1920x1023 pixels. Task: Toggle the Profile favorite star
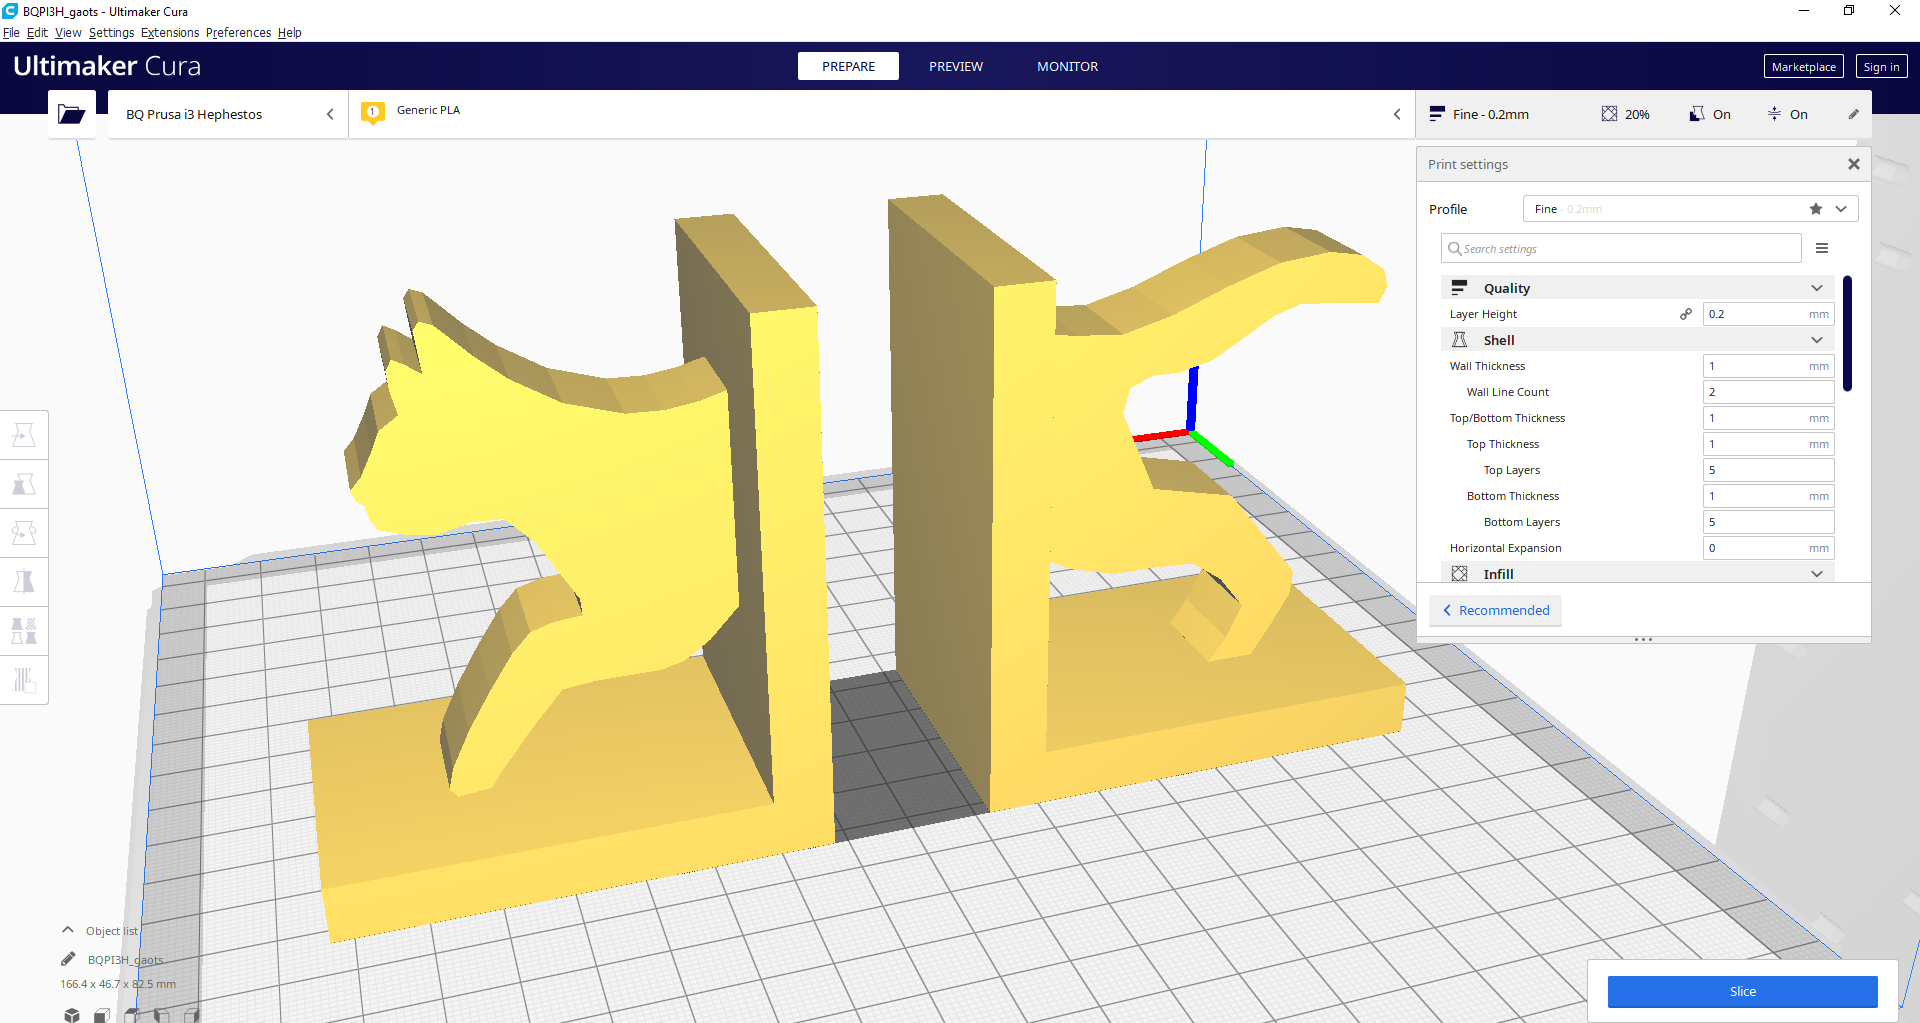(1815, 209)
